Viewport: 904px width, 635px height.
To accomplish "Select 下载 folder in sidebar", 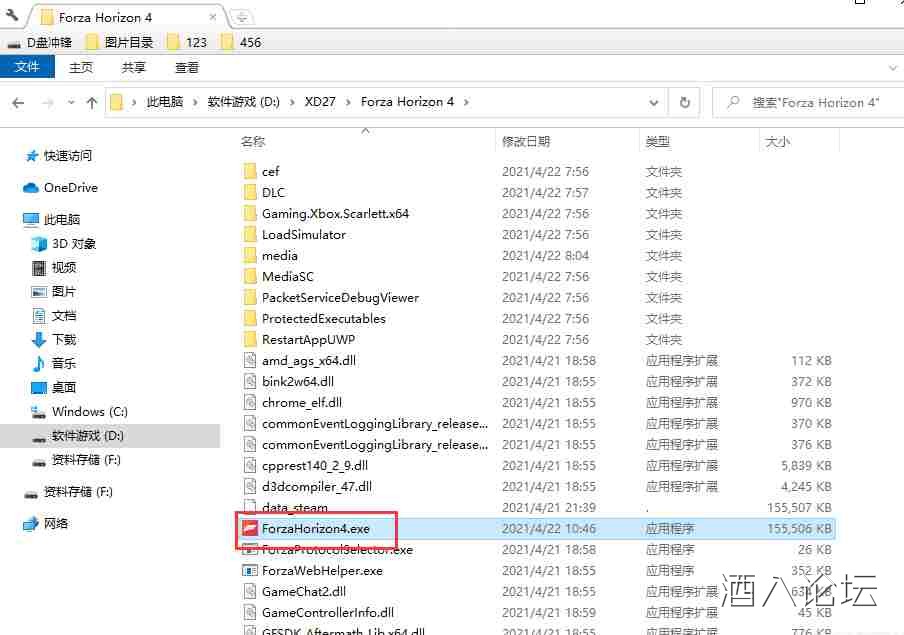I will coord(54,339).
